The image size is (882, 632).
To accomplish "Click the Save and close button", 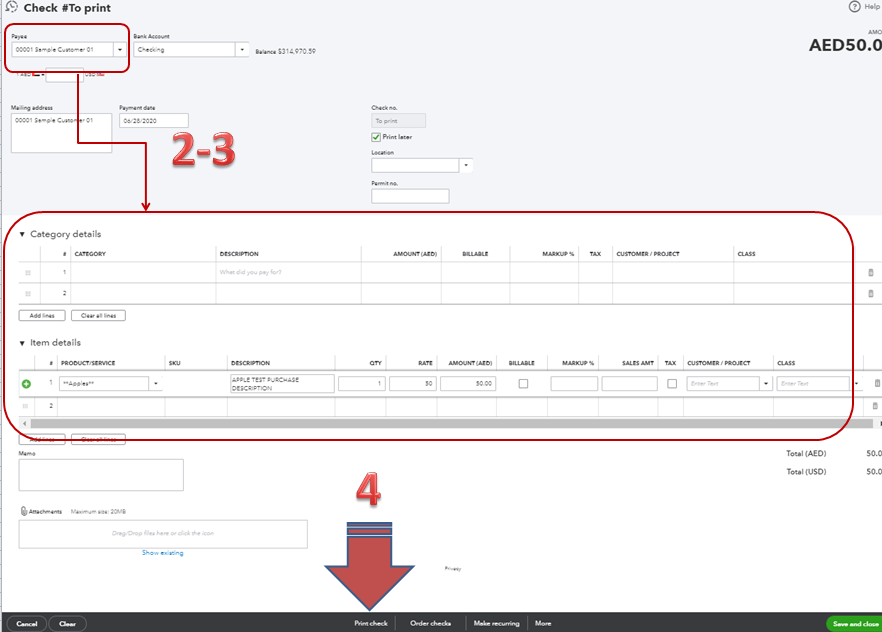I will pyautogui.click(x=855, y=624).
